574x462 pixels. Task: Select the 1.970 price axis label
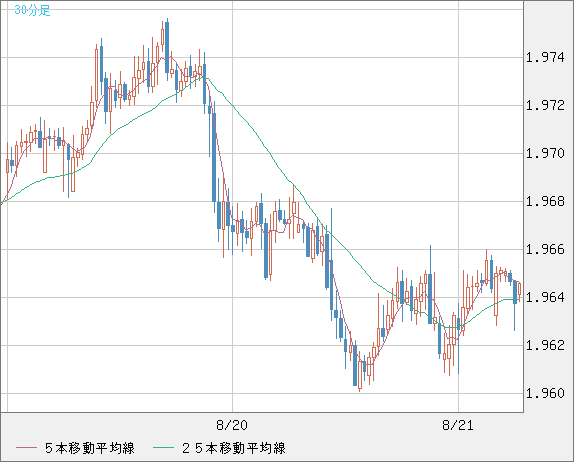point(545,153)
